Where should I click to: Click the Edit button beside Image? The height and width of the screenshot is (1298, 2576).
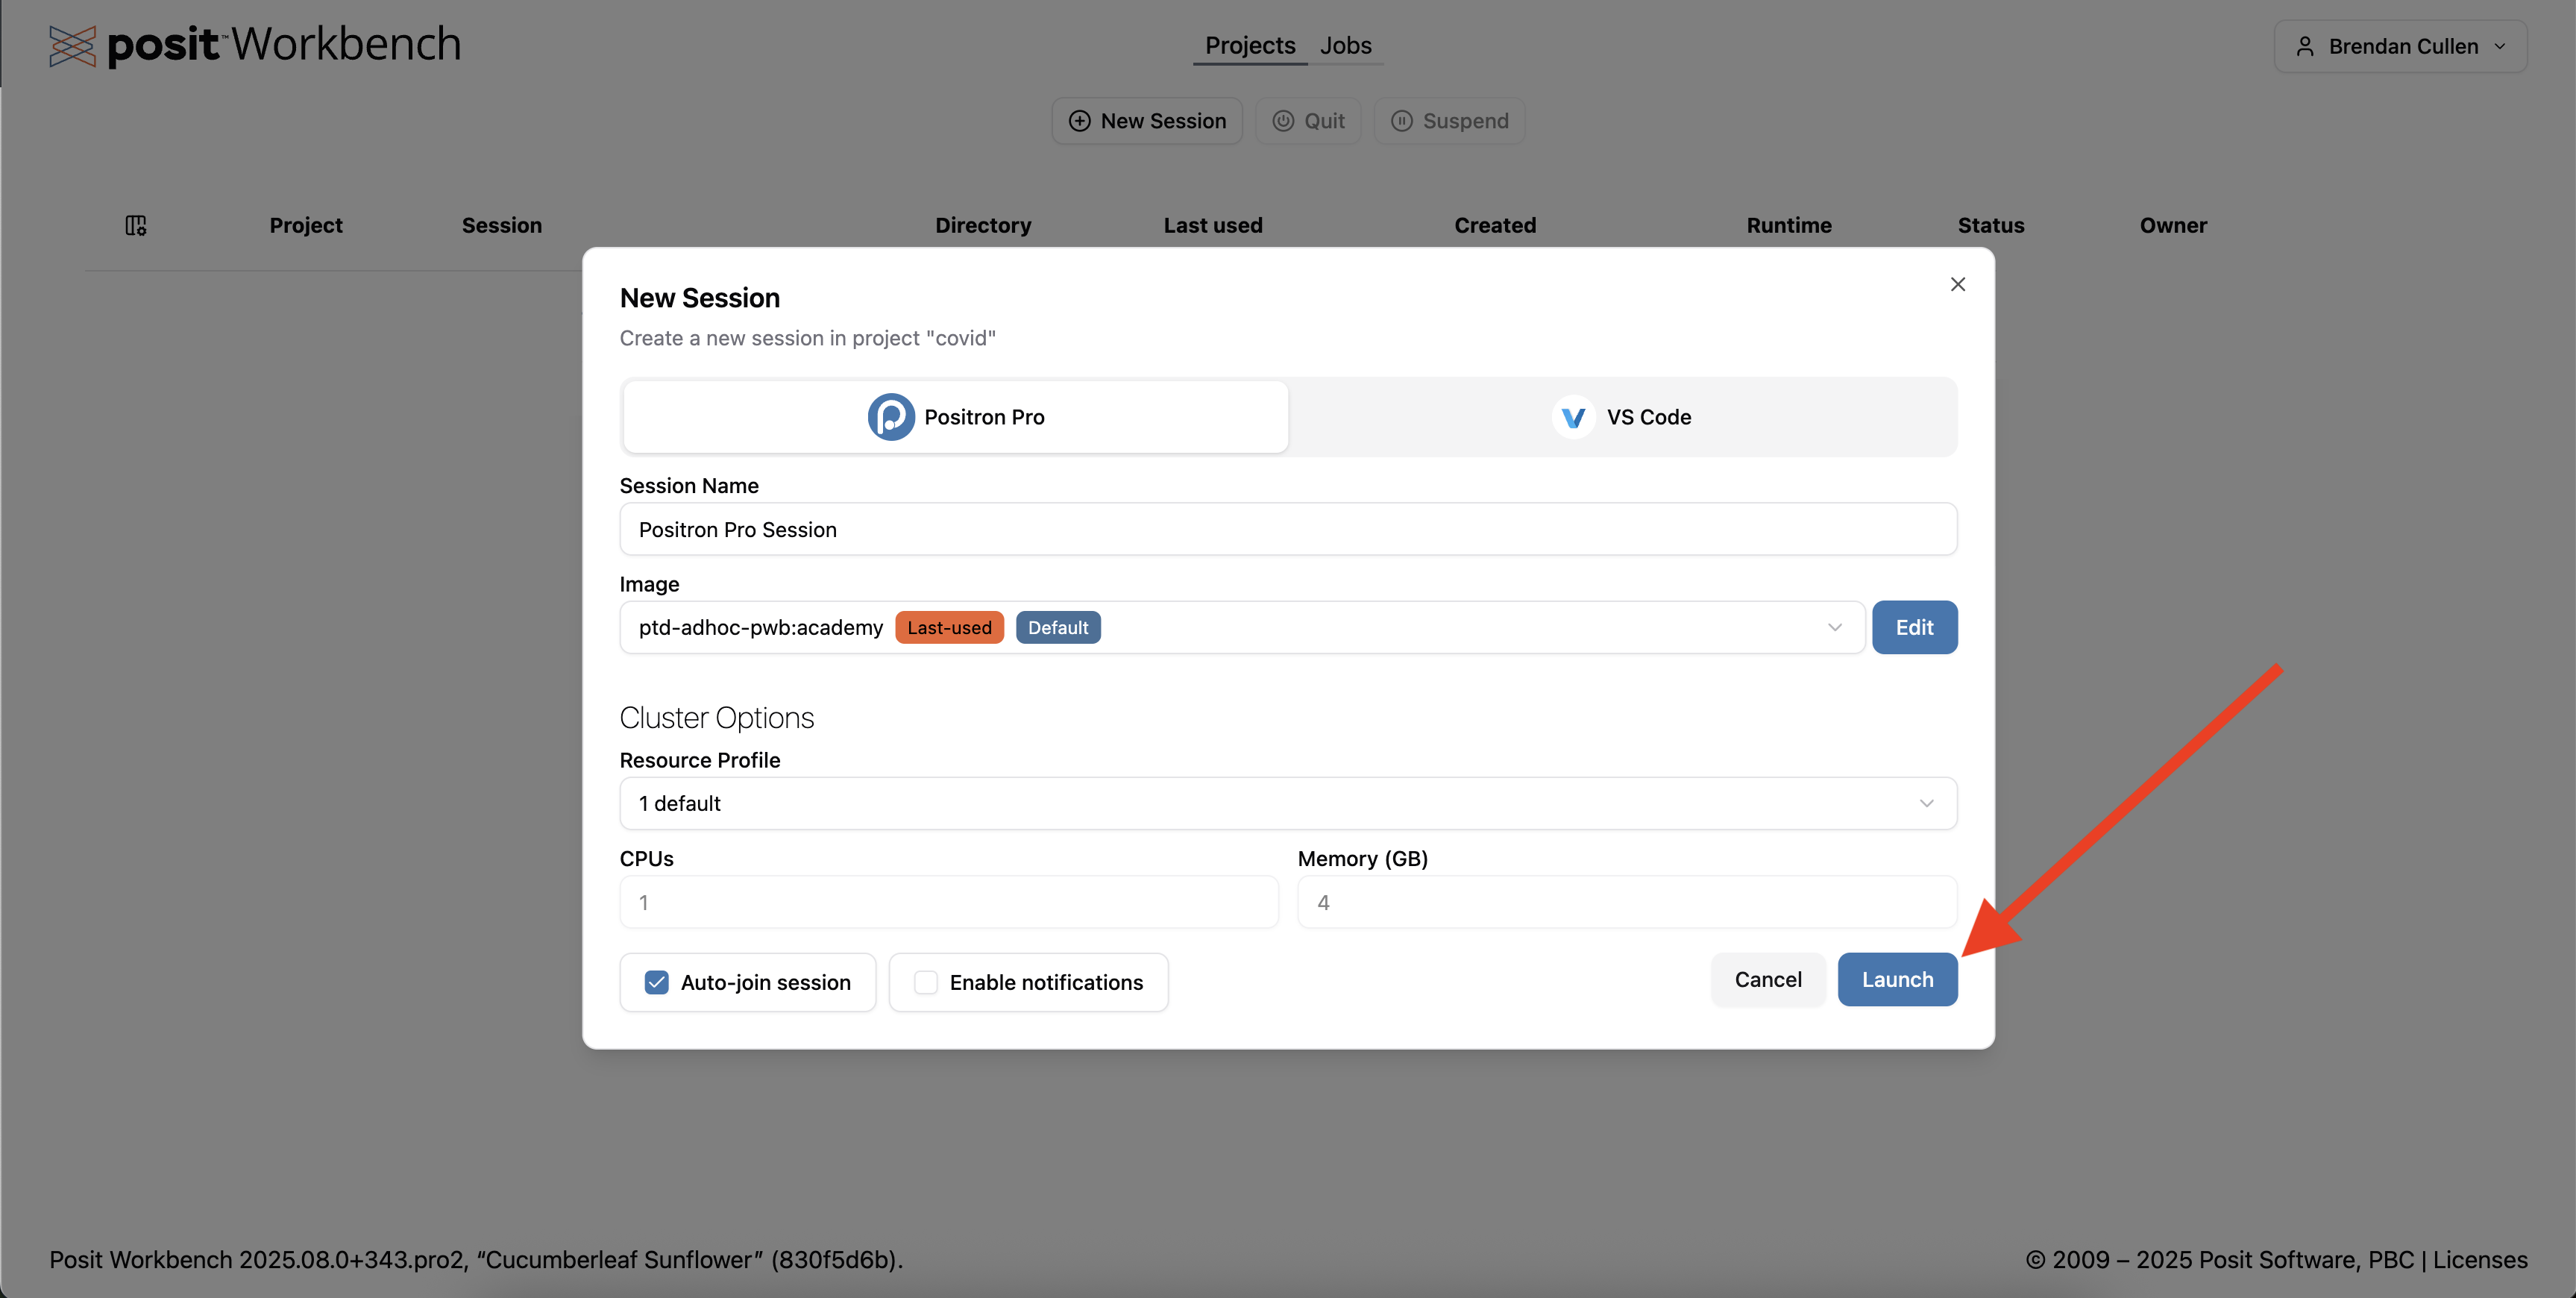point(1914,627)
